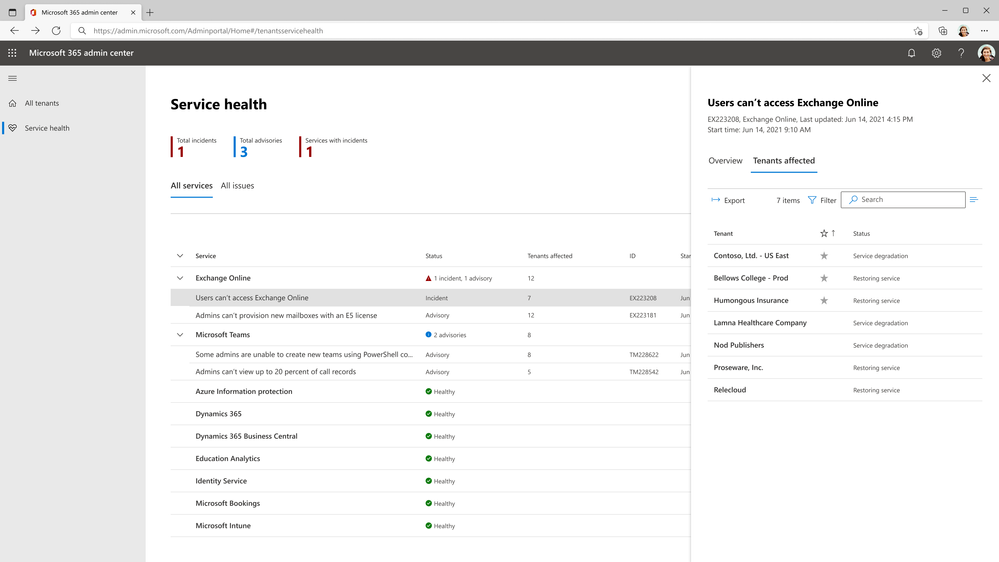This screenshot has width=999, height=562.
Task: Collapse the Microsoft Teams group
Action: coord(180,335)
